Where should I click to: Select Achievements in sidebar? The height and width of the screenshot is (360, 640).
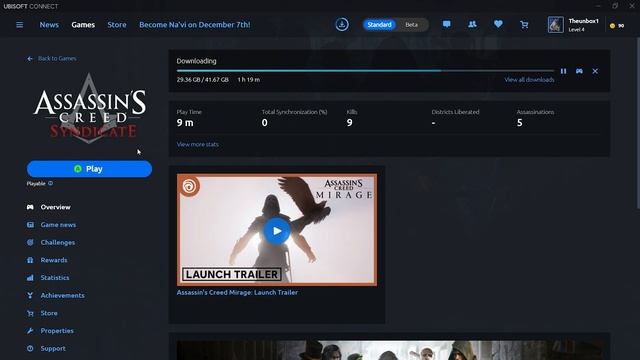pyautogui.click(x=62, y=296)
